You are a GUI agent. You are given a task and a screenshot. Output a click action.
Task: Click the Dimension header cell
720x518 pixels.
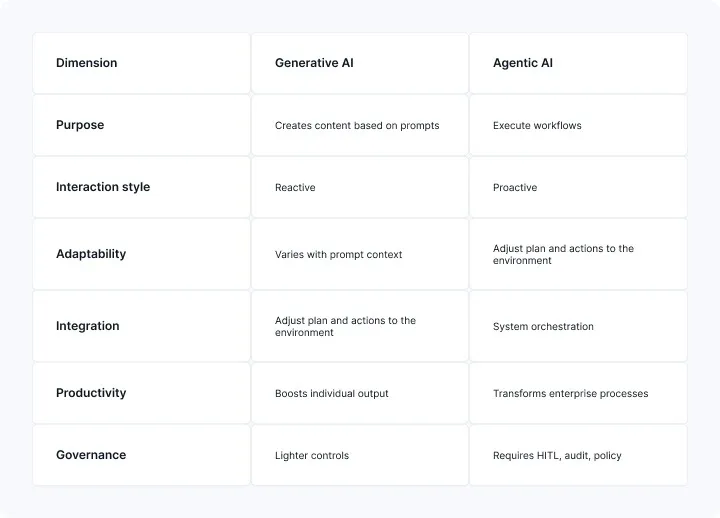[141, 63]
